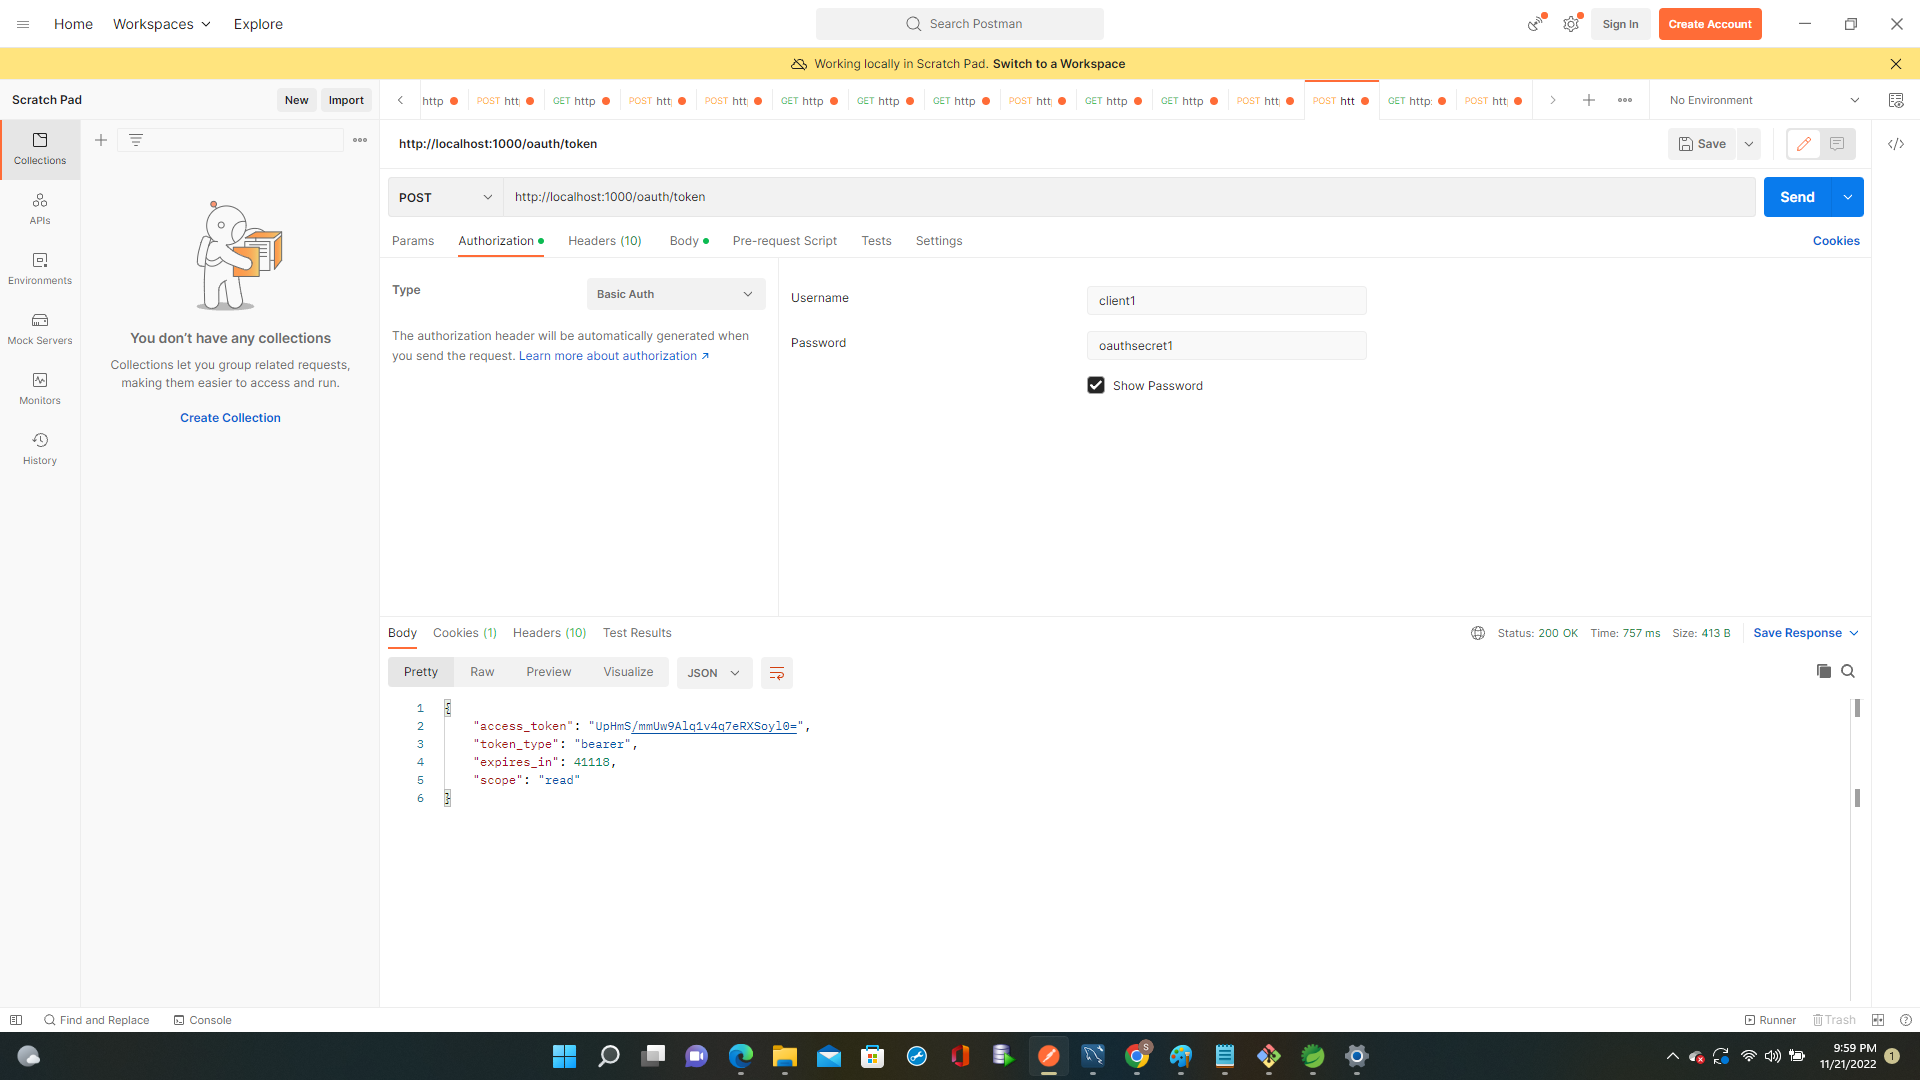Open the Environments sidebar panel
1920x1080 pixels.
point(39,268)
